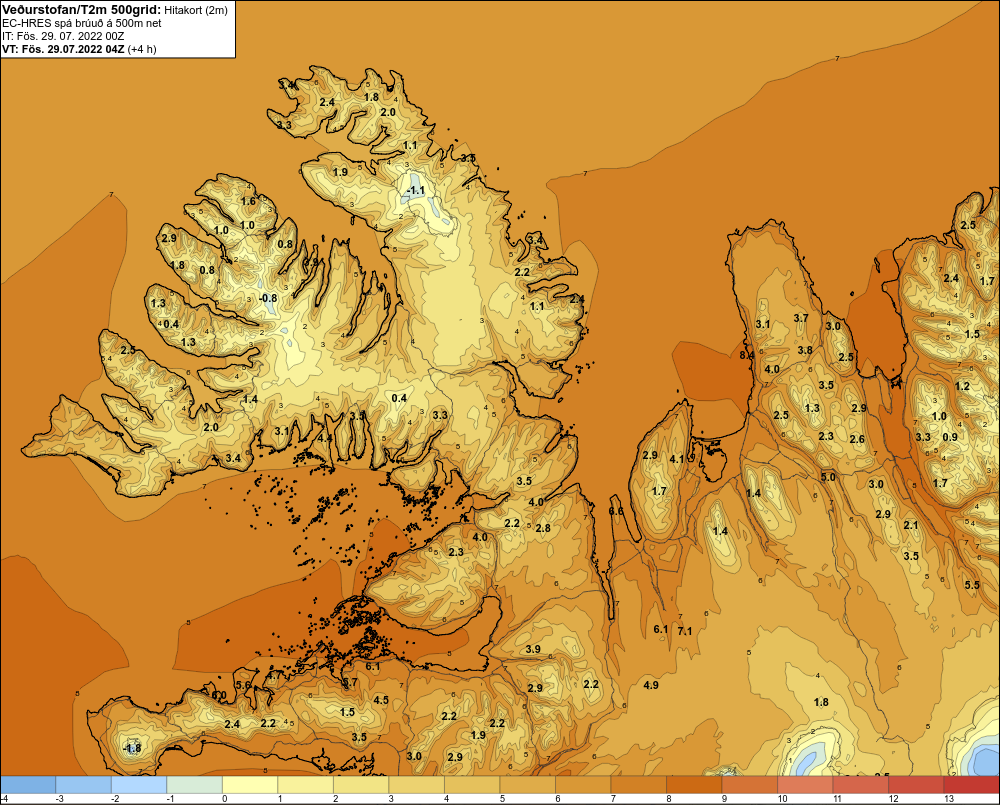The image size is (1000, 805).
Task: Select the legend color between -4 and -3
Action: pyautogui.click(x=28, y=785)
